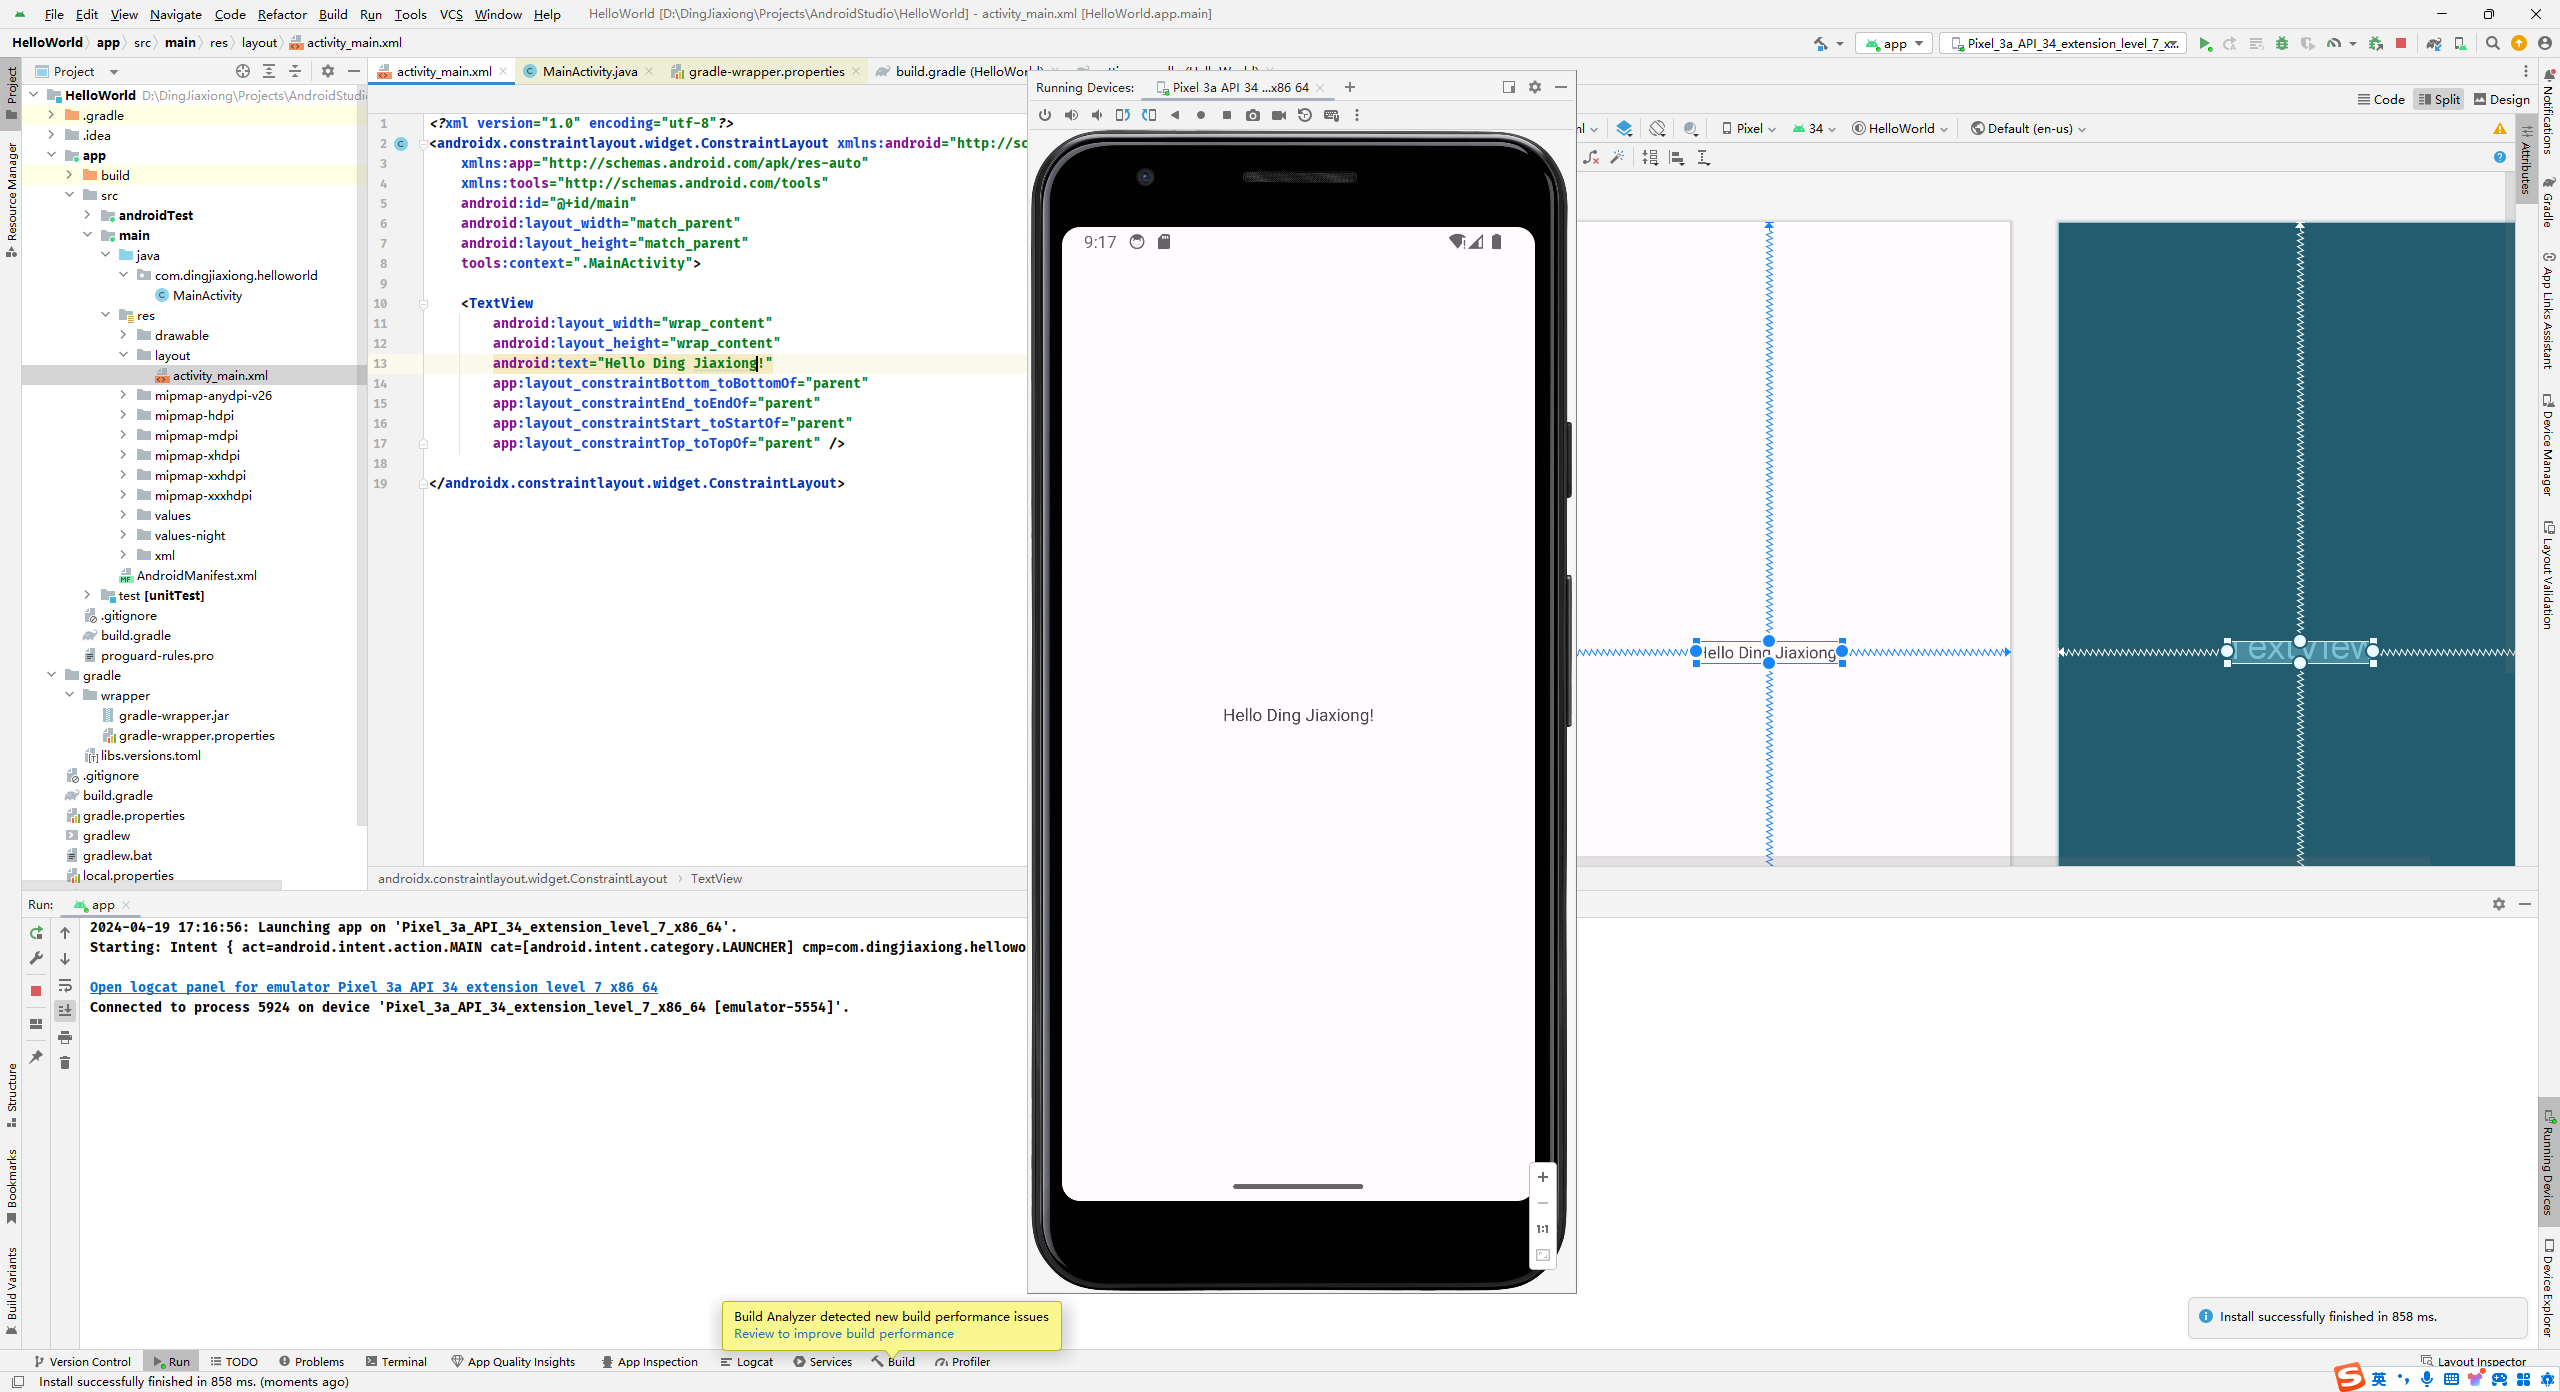Click Review to improve build performance link
2560x1392 pixels.
click(x=840, y=1334)
